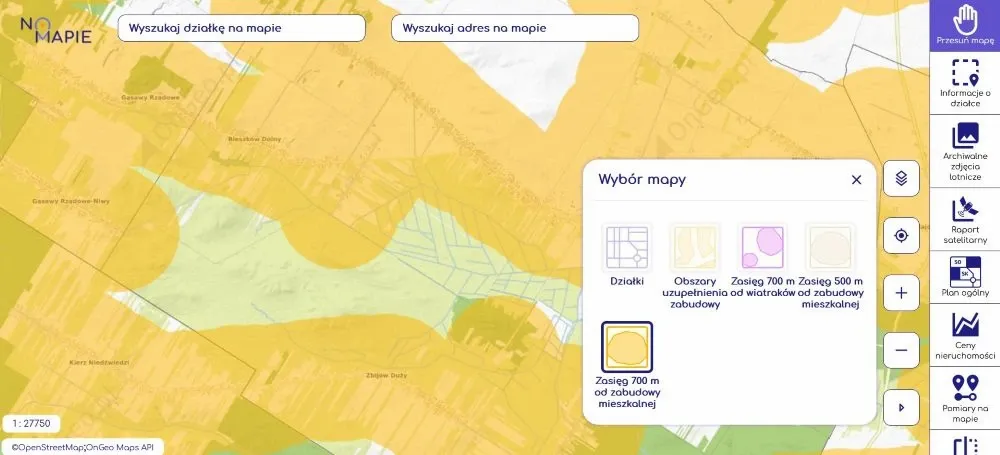Open Archiwalne zdjęcia lotnicze

tap(964, 151)
